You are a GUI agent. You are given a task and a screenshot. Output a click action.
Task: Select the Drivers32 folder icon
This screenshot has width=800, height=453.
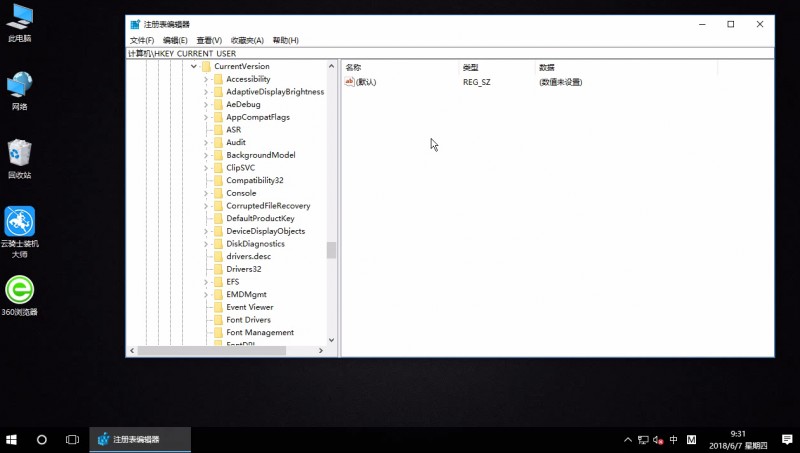218,269
